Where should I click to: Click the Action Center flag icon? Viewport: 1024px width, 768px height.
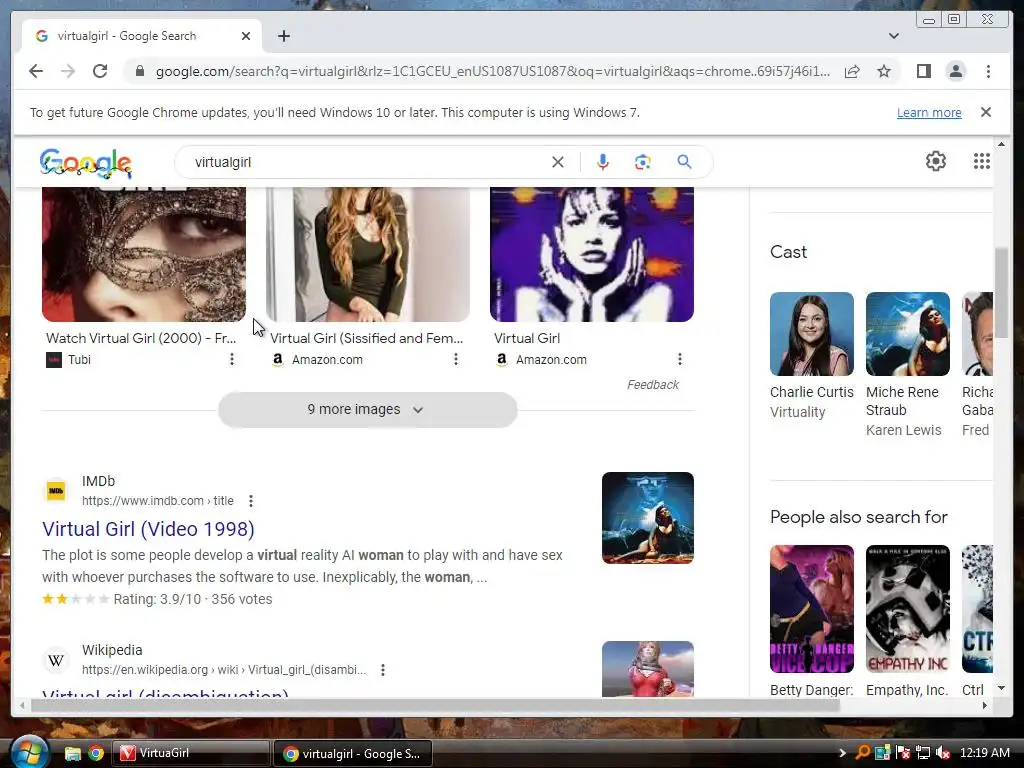pyautogui.click(x=903, y=753)
